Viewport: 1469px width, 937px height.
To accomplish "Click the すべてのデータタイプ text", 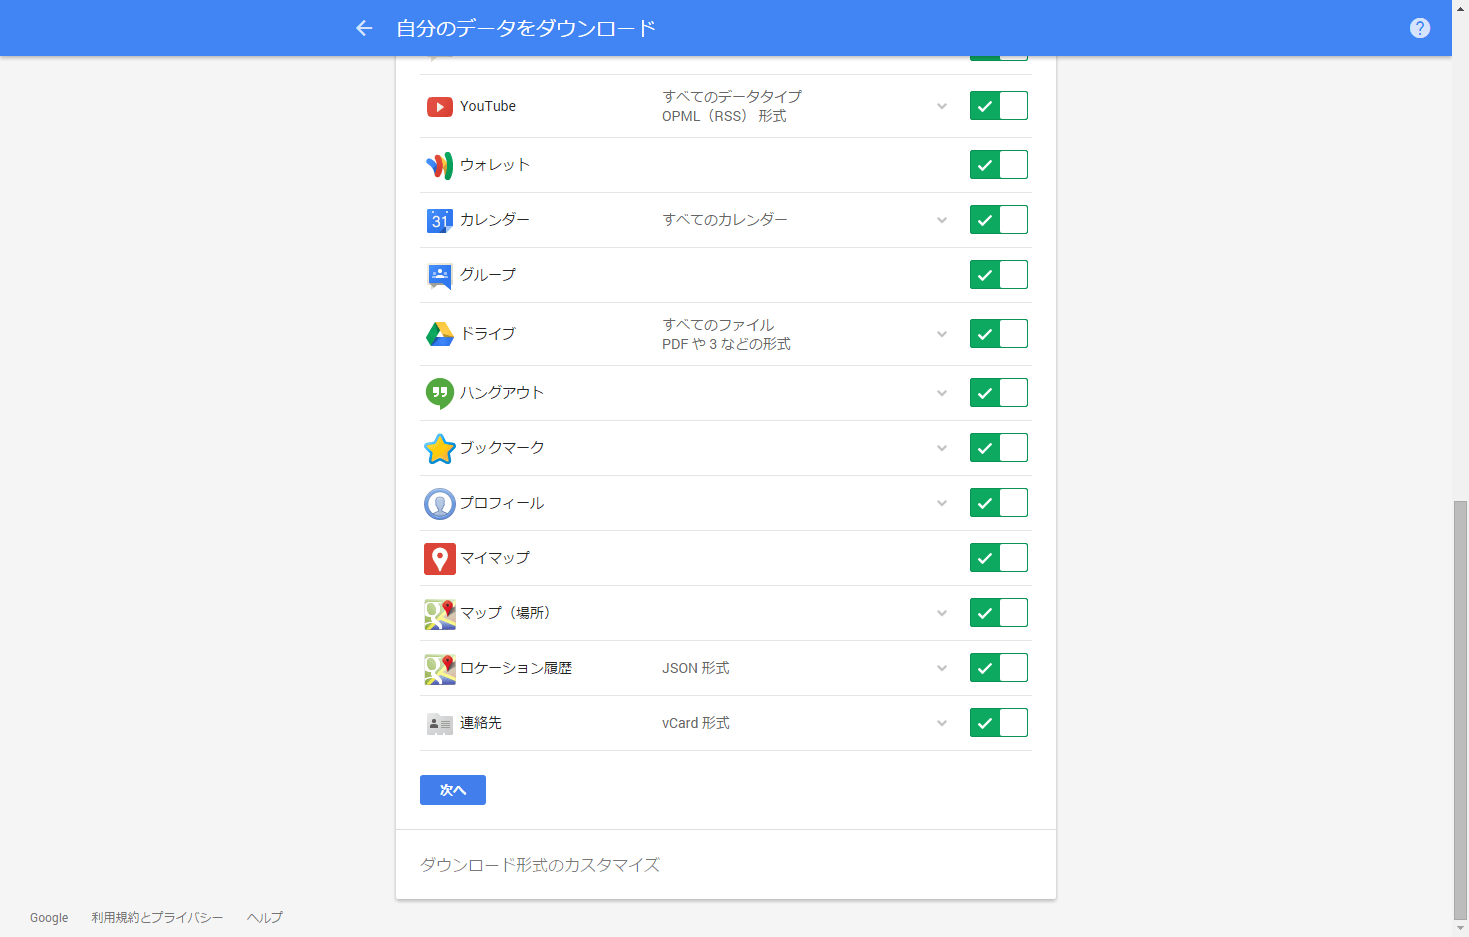I will [732, 96].
